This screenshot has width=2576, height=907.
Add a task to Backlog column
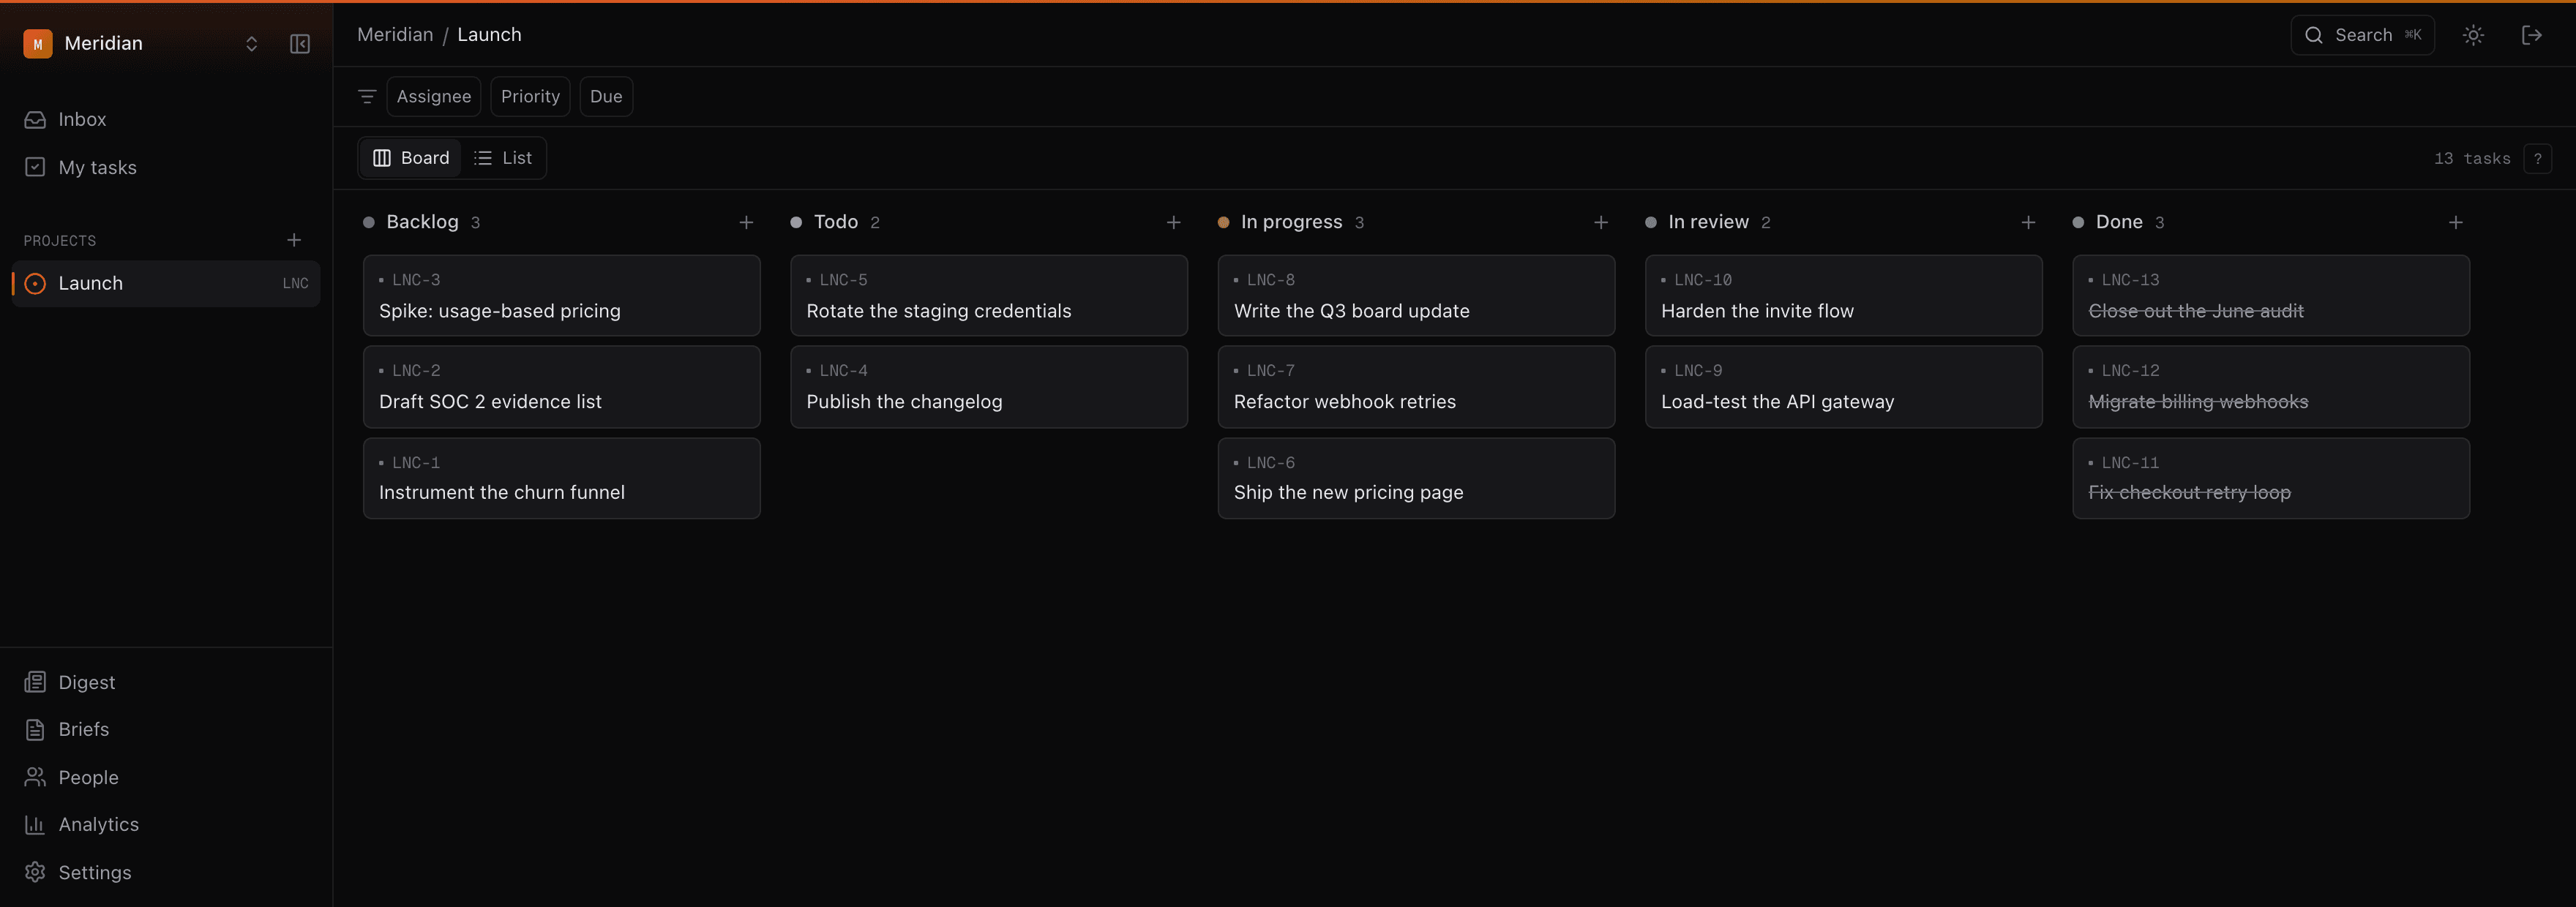click(746, 222)
